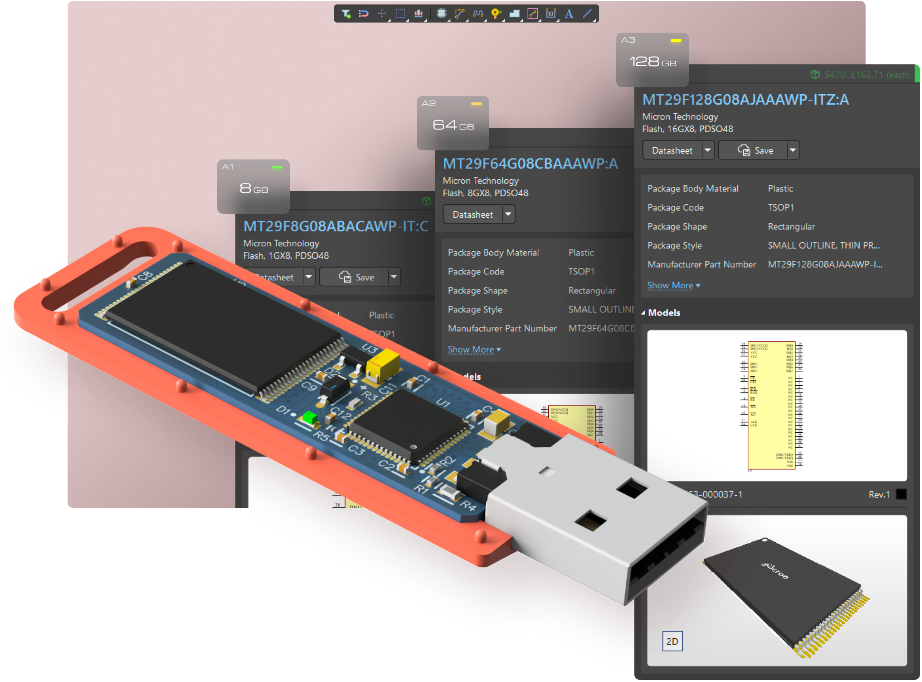
Task: Choose the draw line tool
Action: tap(587, 14)
